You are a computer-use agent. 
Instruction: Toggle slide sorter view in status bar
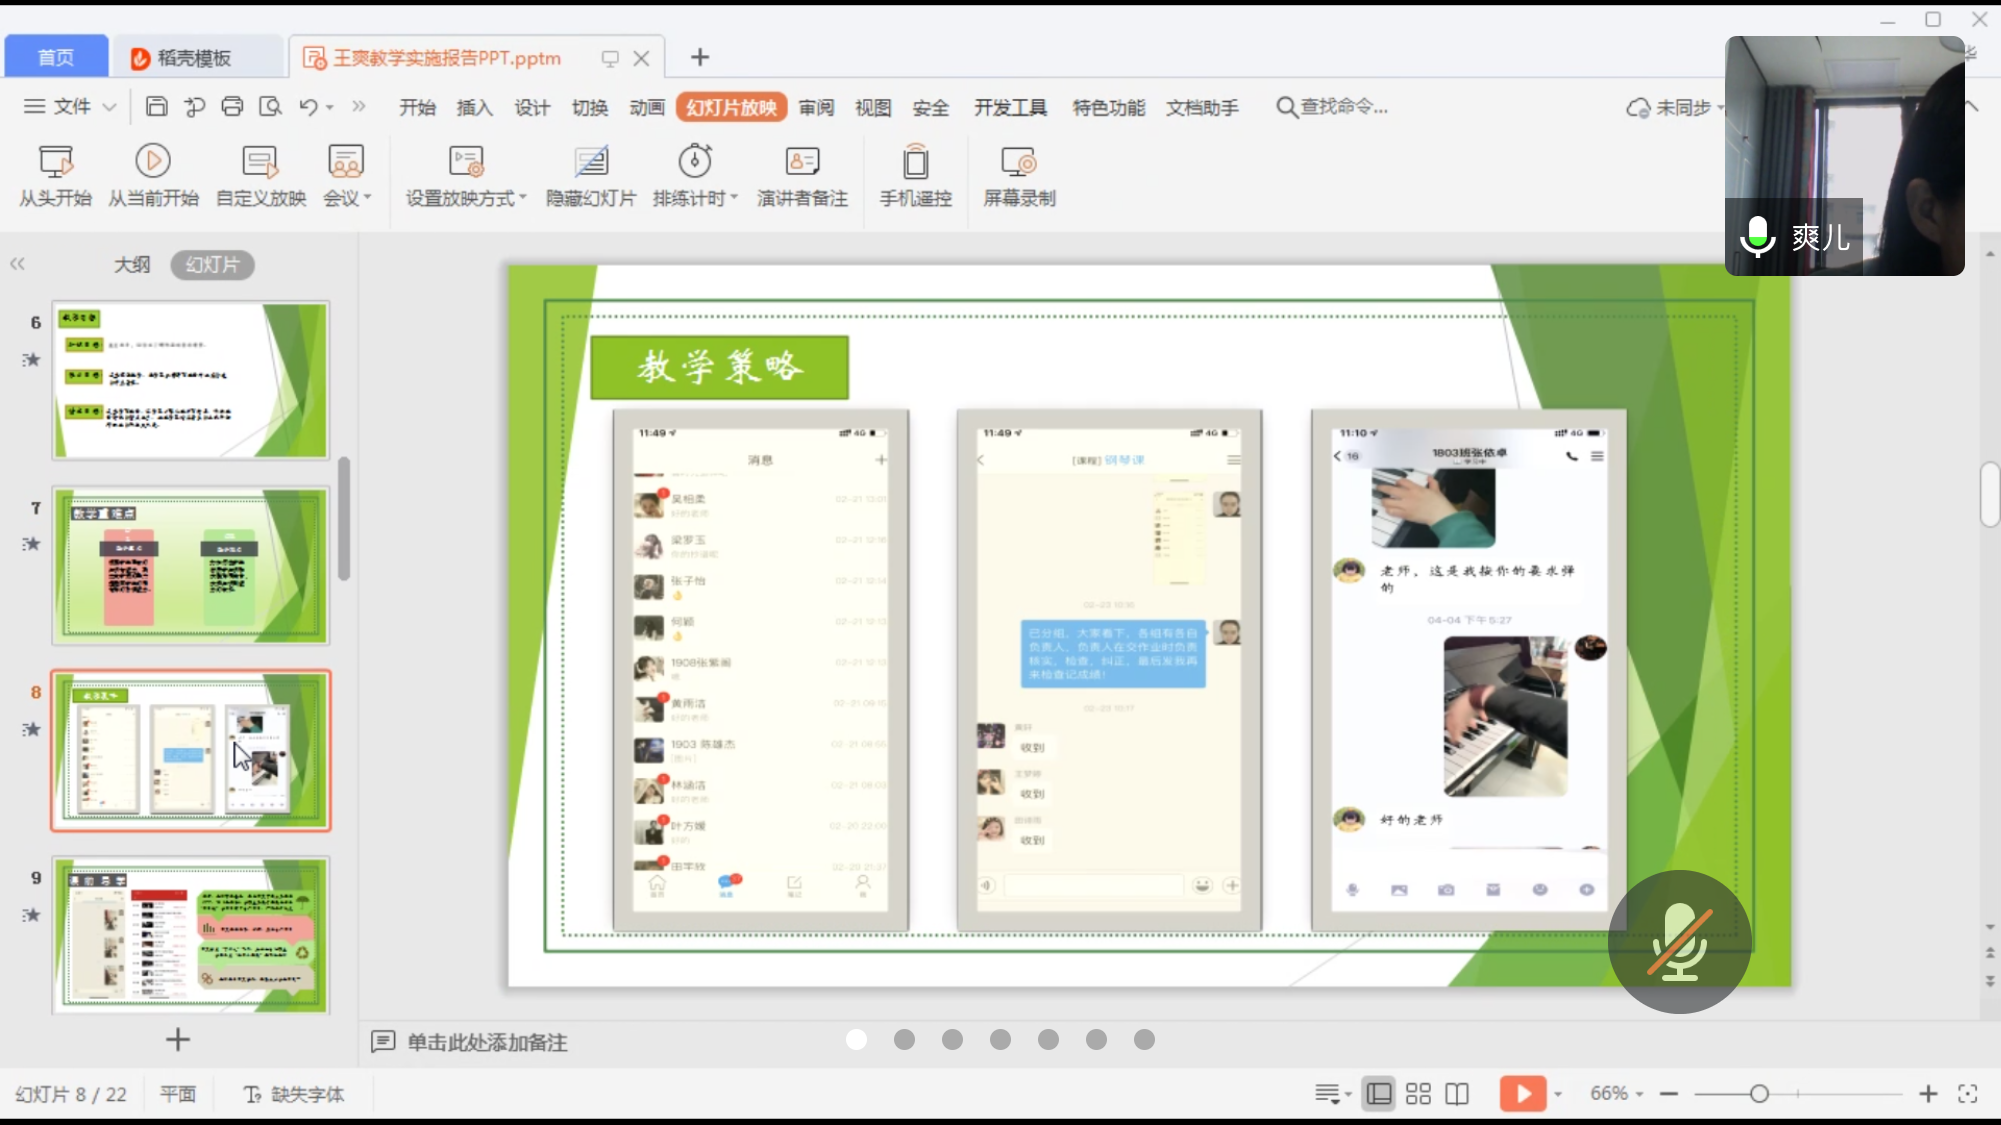click(x=1418, y=1094)
